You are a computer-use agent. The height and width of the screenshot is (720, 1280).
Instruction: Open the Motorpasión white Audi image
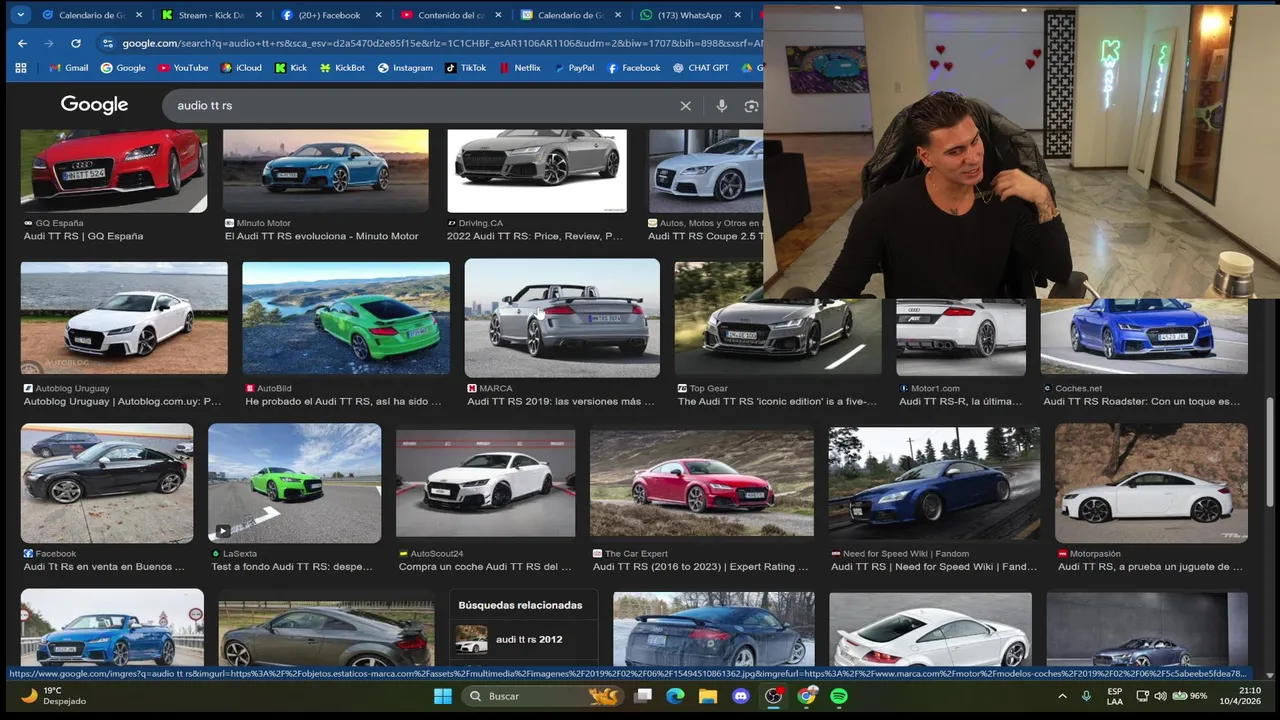point(1151,483)
